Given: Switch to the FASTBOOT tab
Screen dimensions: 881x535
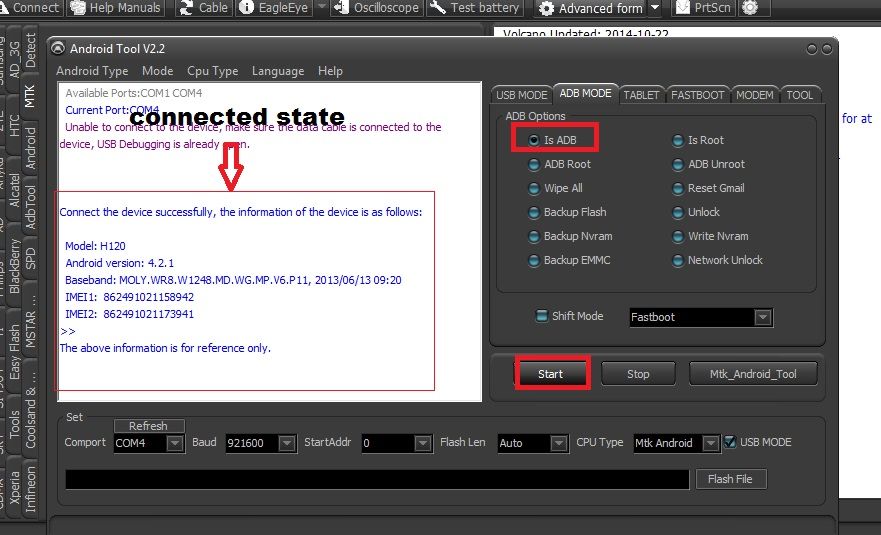Looking at the screenshot, I should click(697, 95).
